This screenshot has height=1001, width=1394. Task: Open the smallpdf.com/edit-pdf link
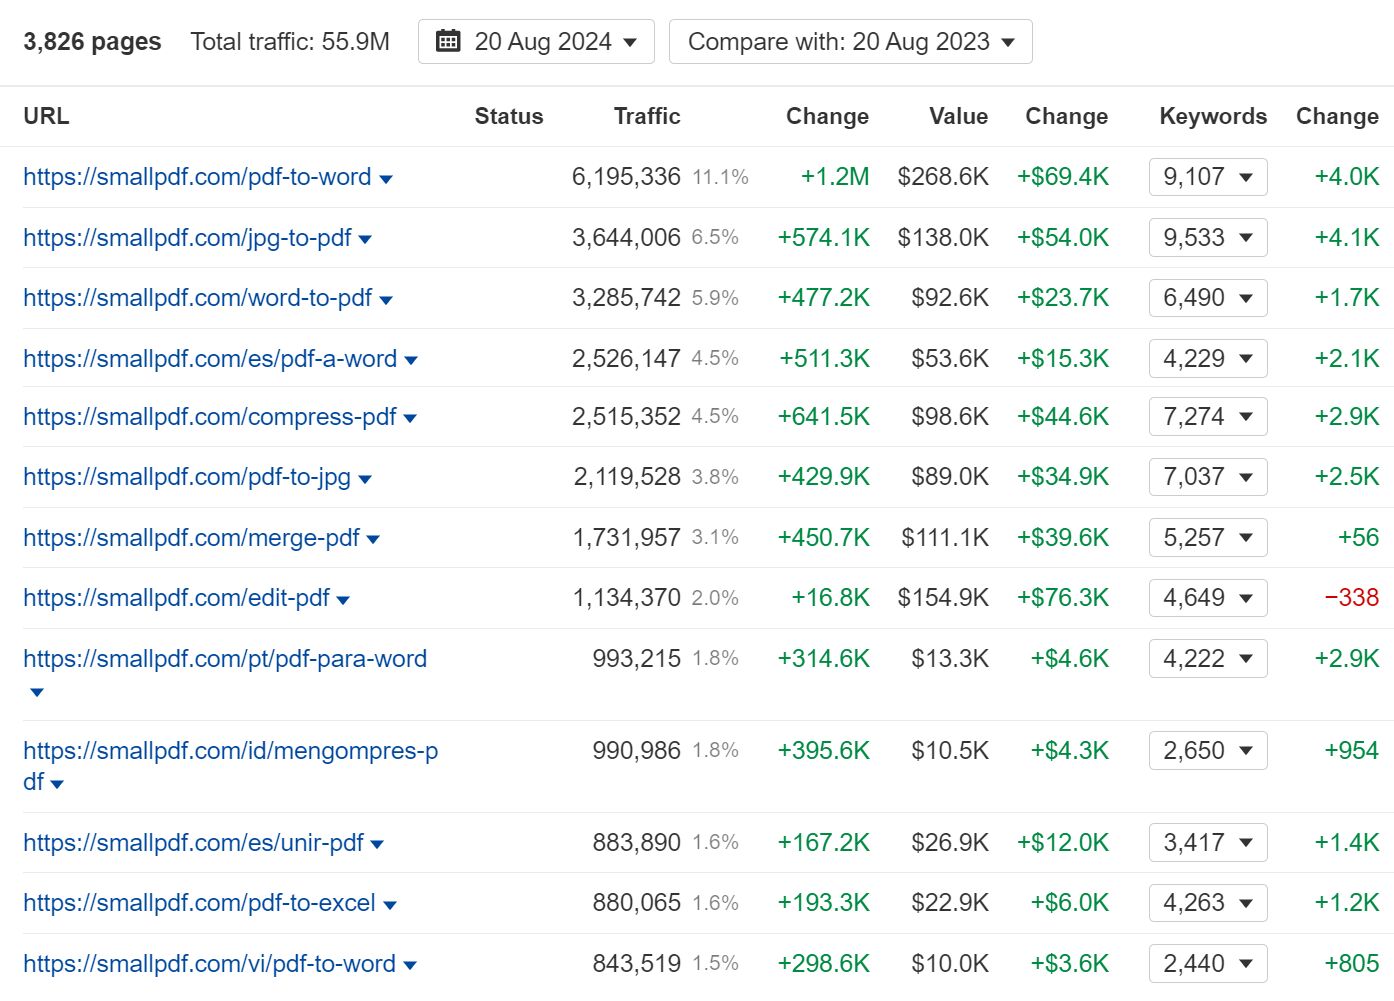click(176, 598)
